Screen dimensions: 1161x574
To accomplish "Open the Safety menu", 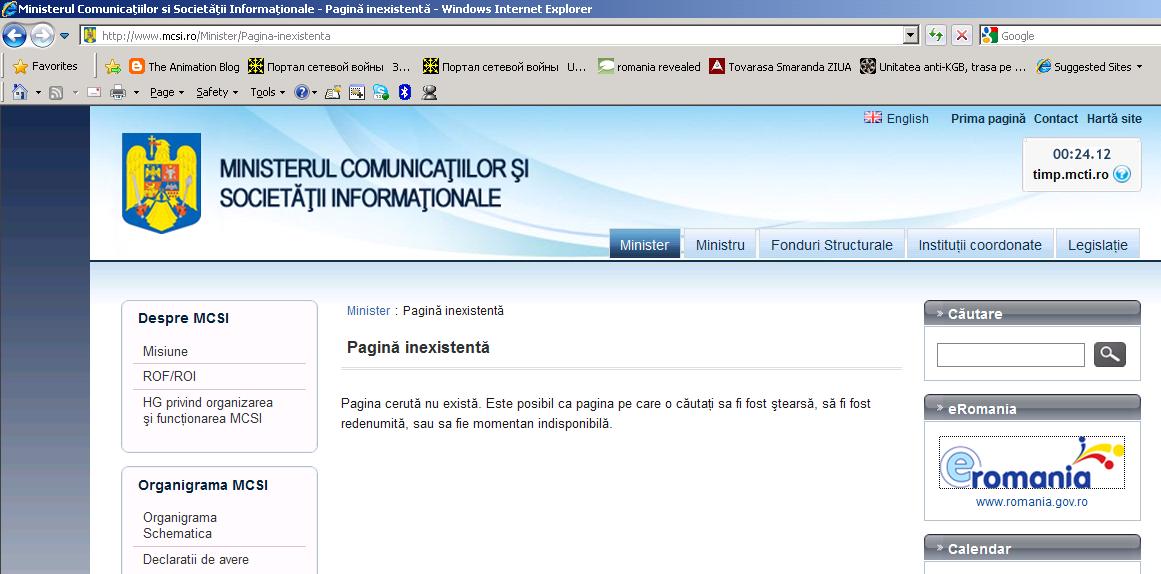I will 217,93.
